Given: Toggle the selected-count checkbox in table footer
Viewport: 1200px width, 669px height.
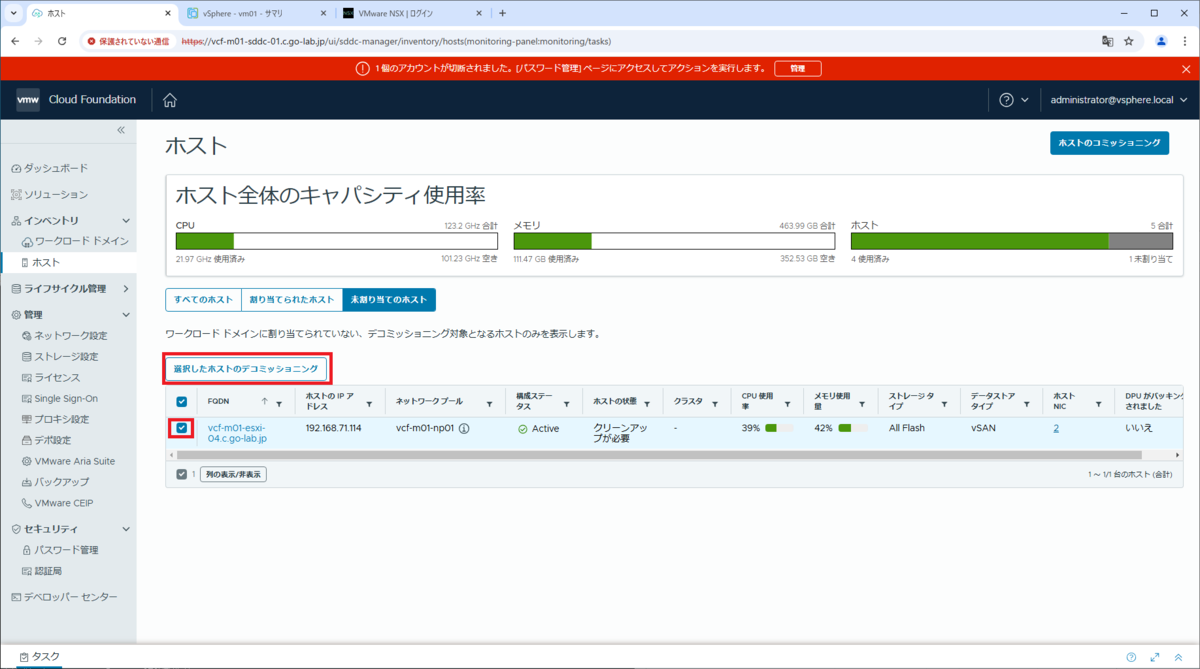Looking at the screenshot, I should pos(181,474).
